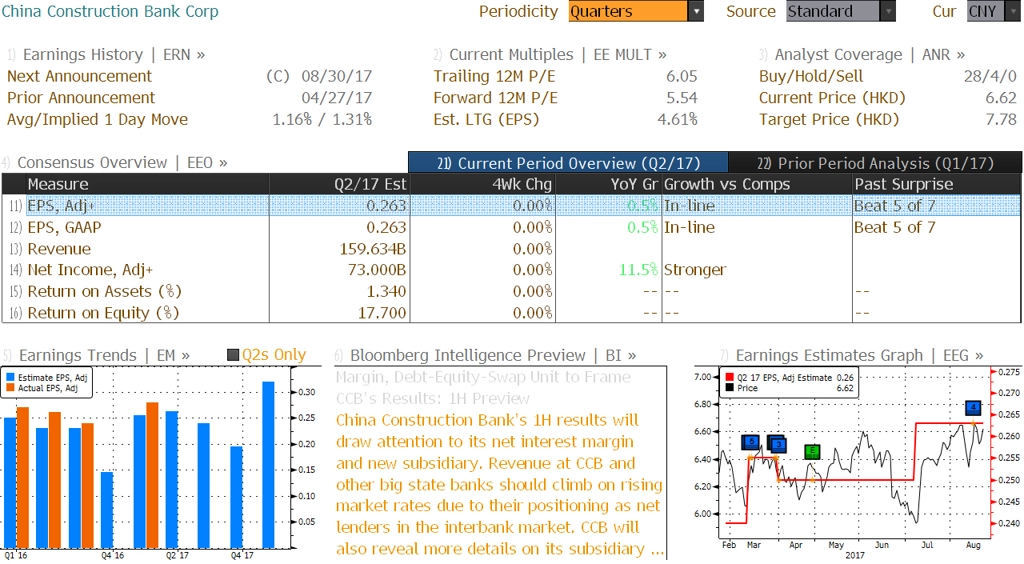
Task: Click the Net Income YoY growth 11.5%
Action: click(638, 270)
